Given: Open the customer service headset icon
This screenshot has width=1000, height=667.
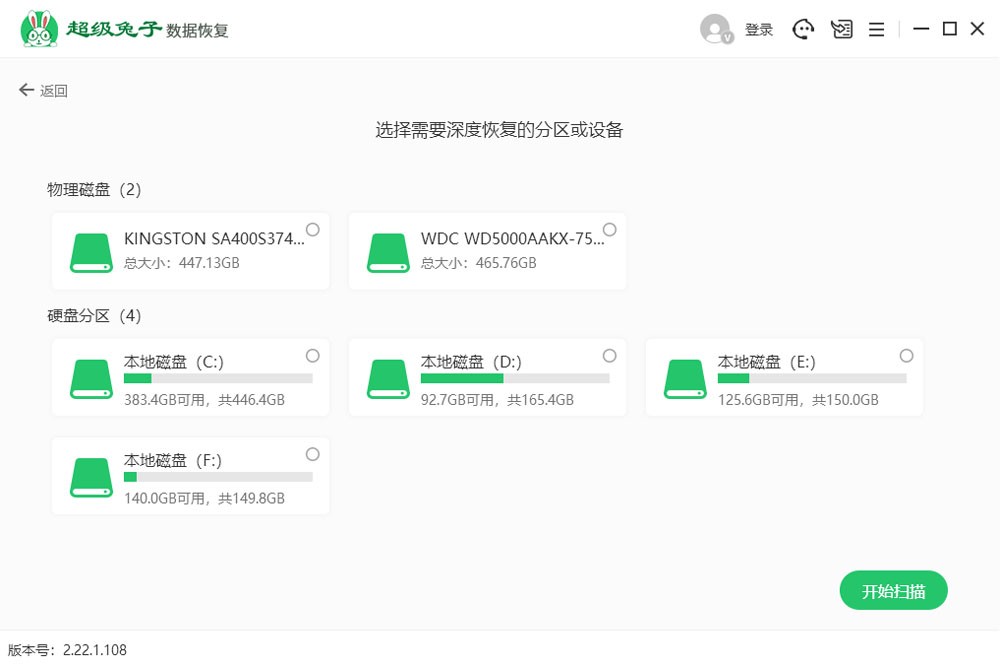Looking at the screenshot, I should click(804, 29).
